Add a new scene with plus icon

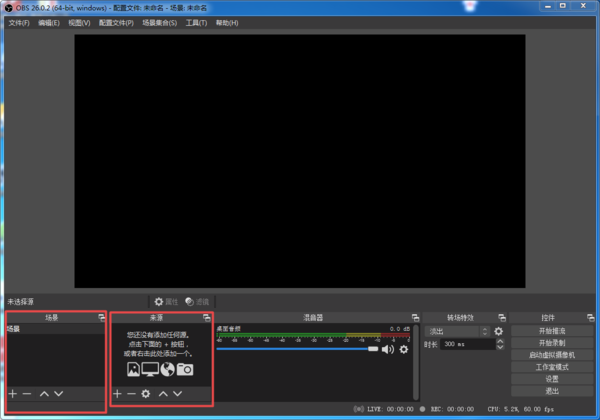tap(12, 394)
